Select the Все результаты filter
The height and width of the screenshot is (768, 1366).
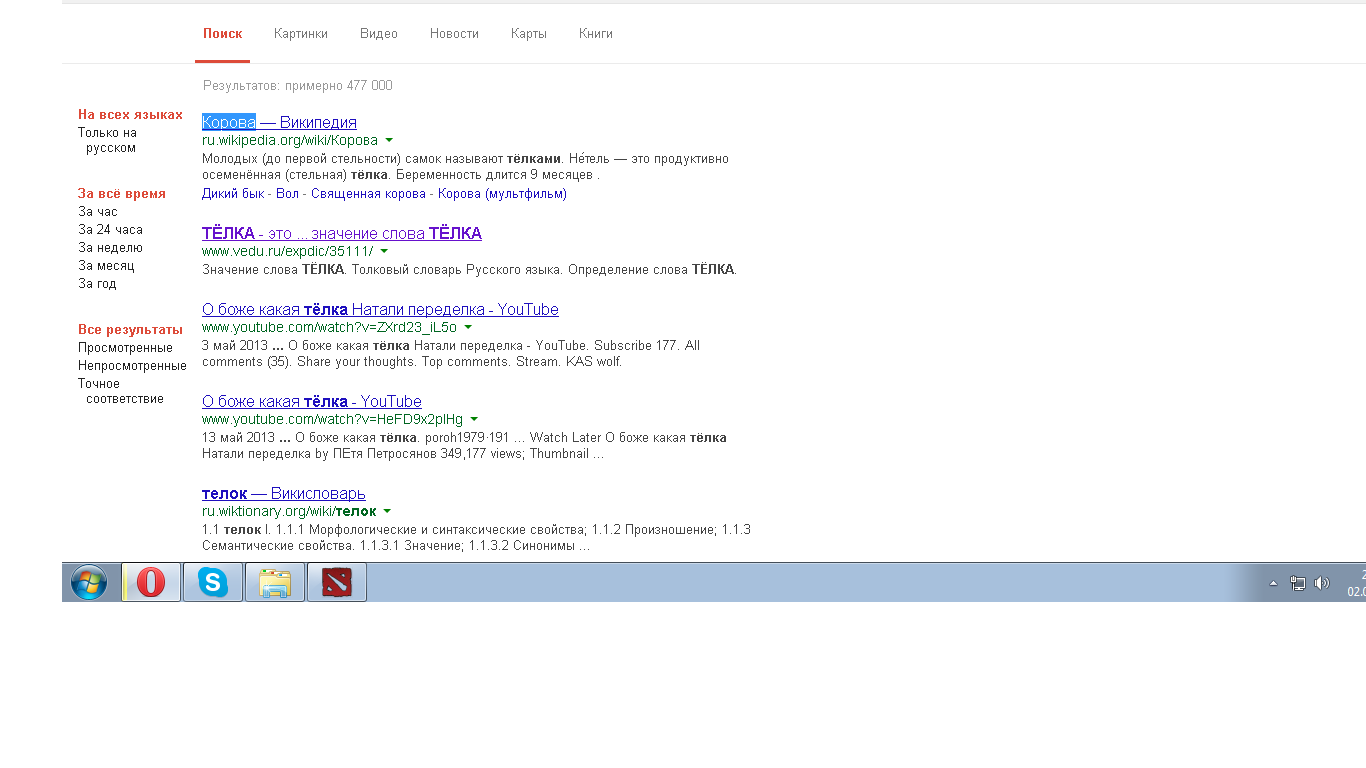click(130, 329)
